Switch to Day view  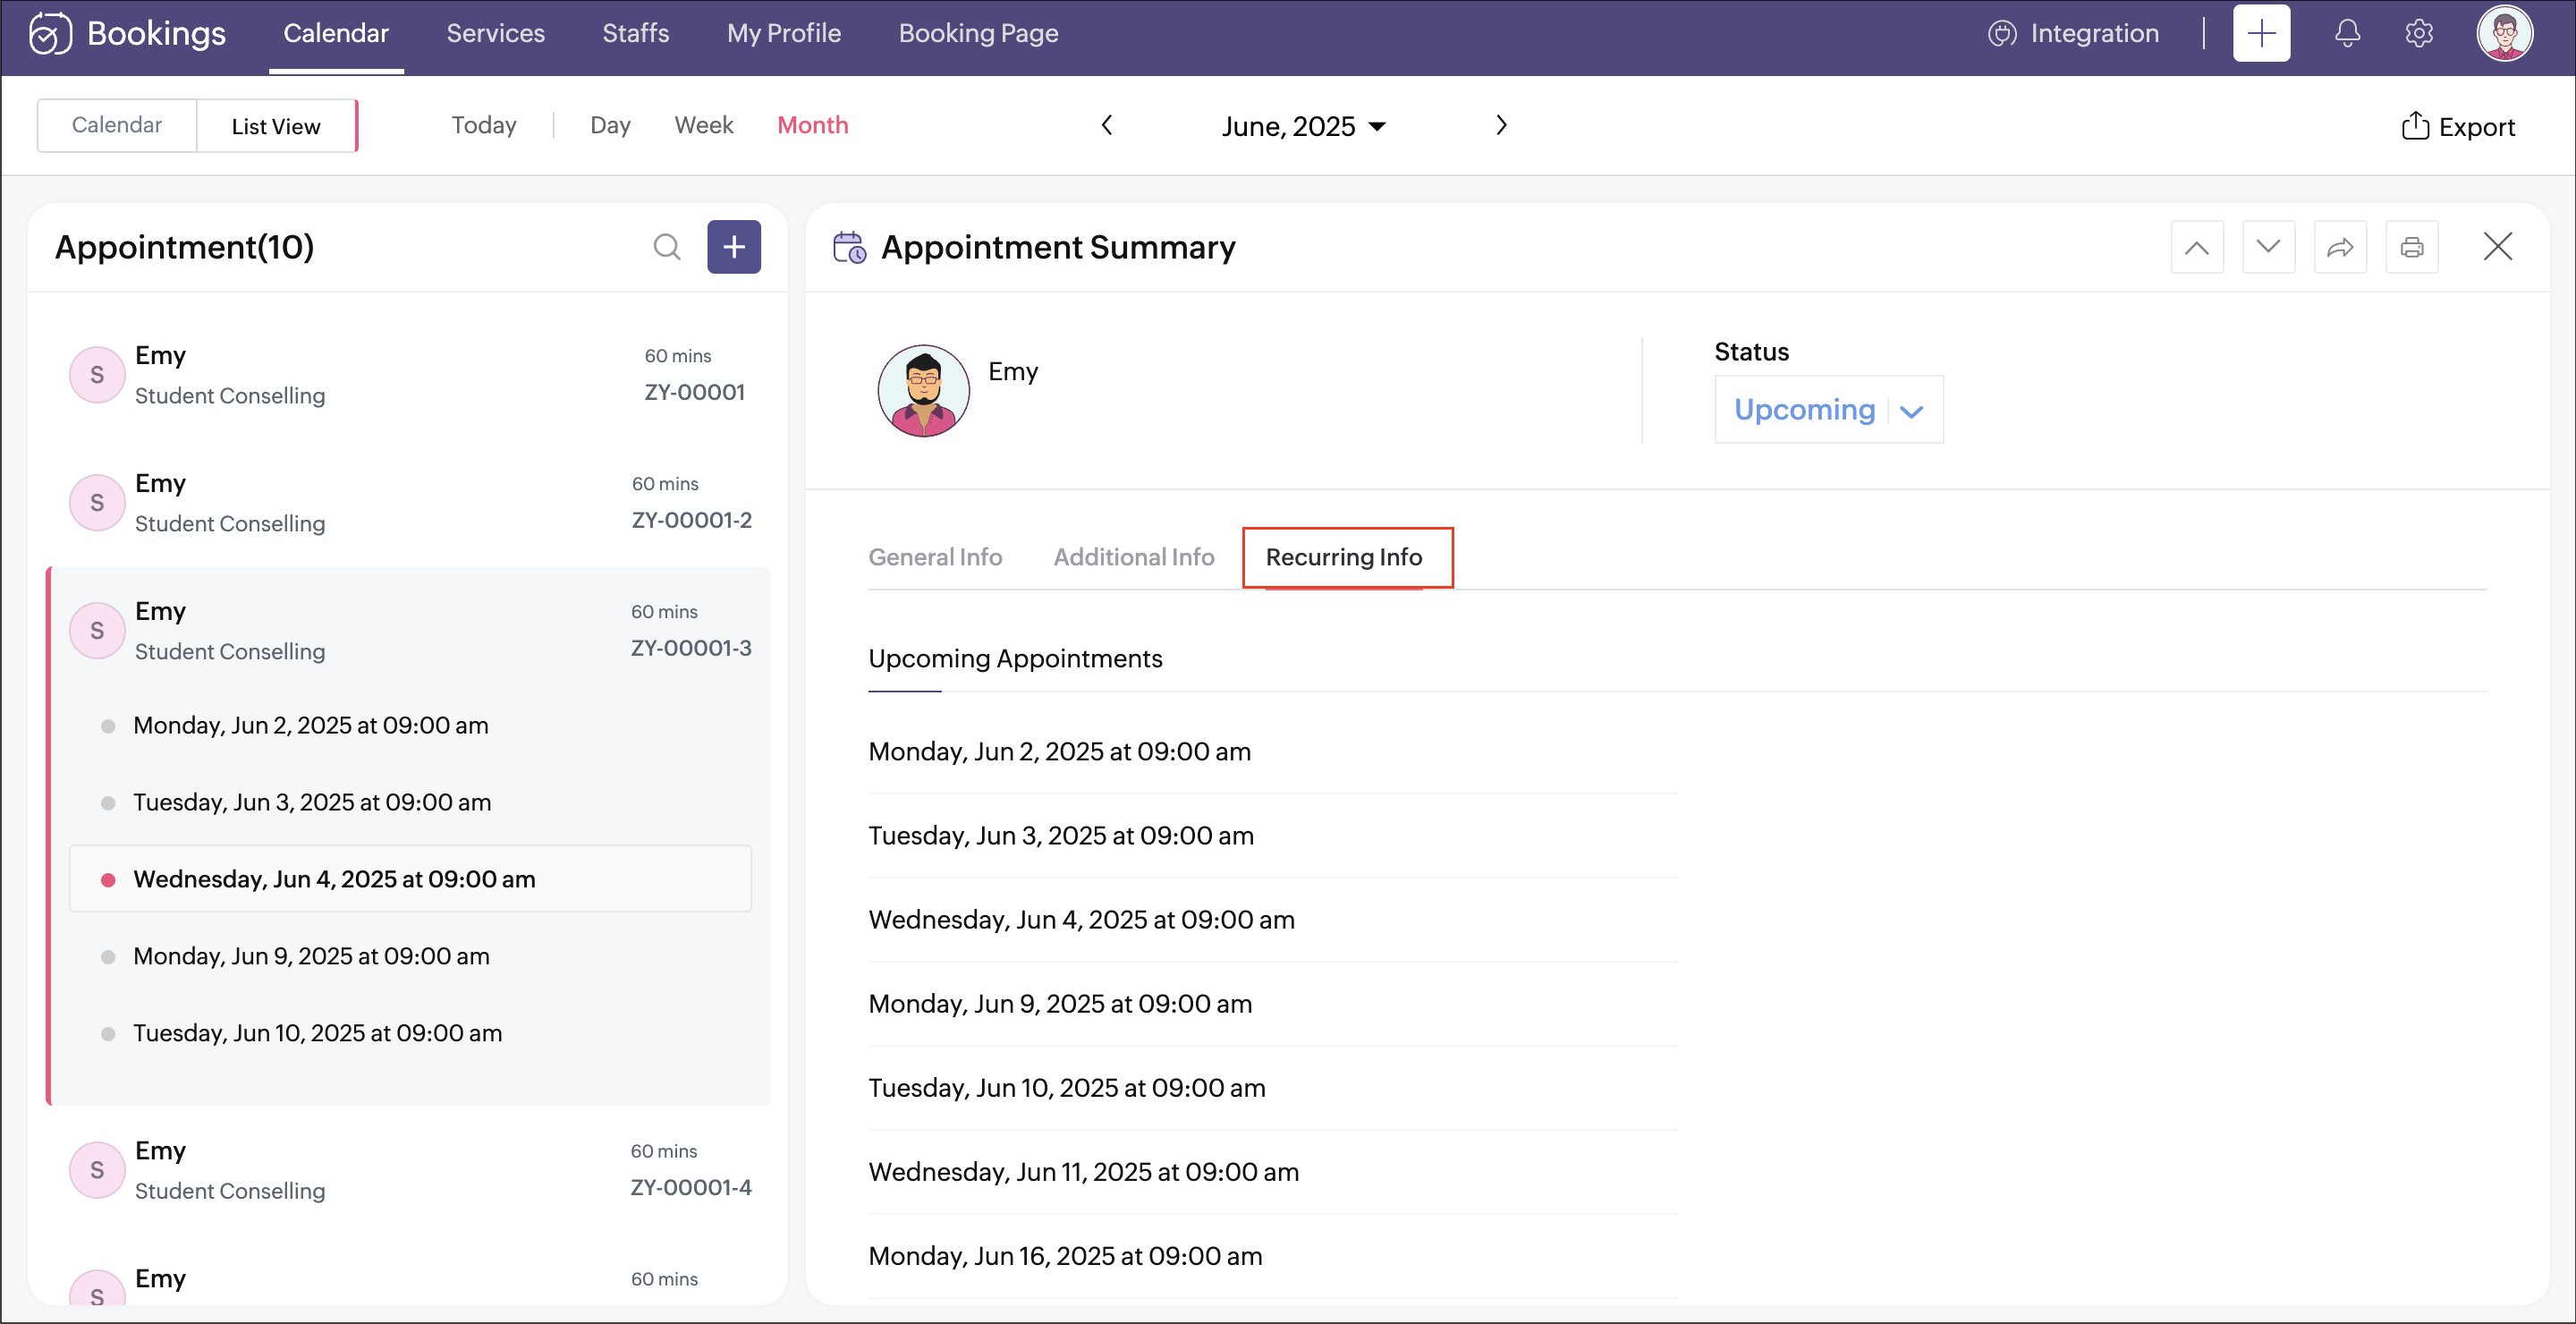pyautogui.click(x=610, y=125)
